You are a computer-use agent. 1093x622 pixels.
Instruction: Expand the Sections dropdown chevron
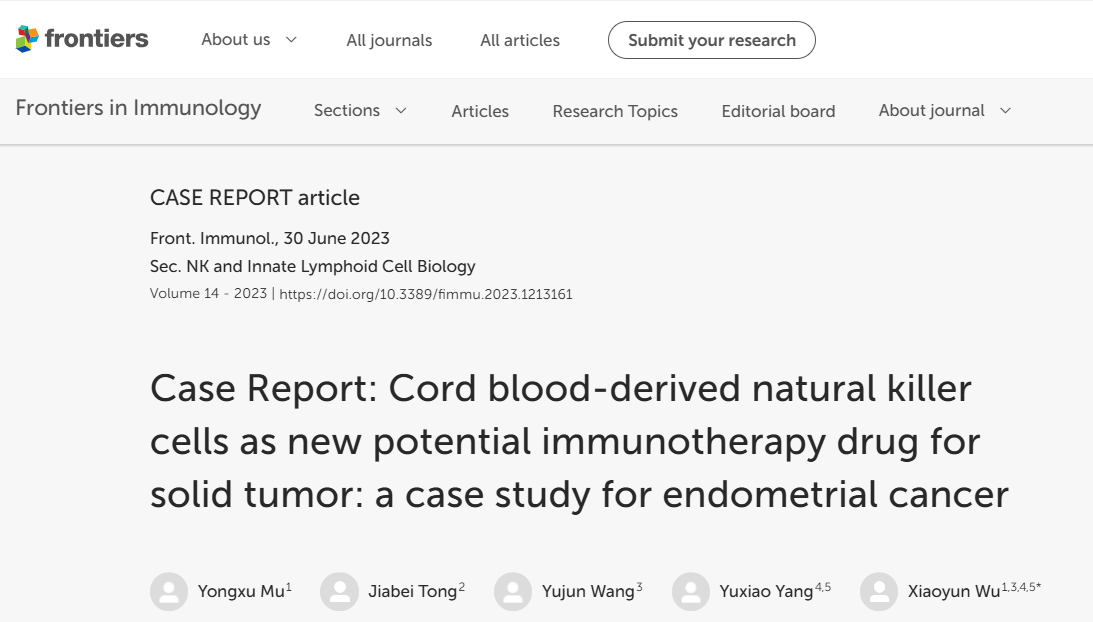pyautogui.click(x=401, y=111)
